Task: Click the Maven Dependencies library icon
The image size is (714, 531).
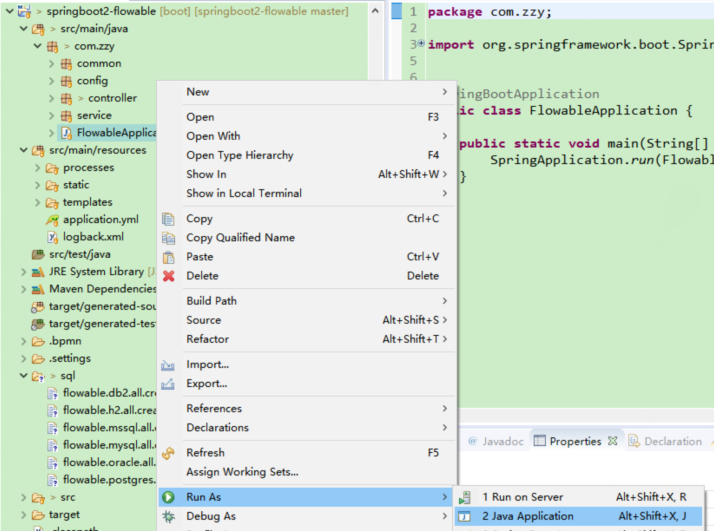Action: point(38,290)
